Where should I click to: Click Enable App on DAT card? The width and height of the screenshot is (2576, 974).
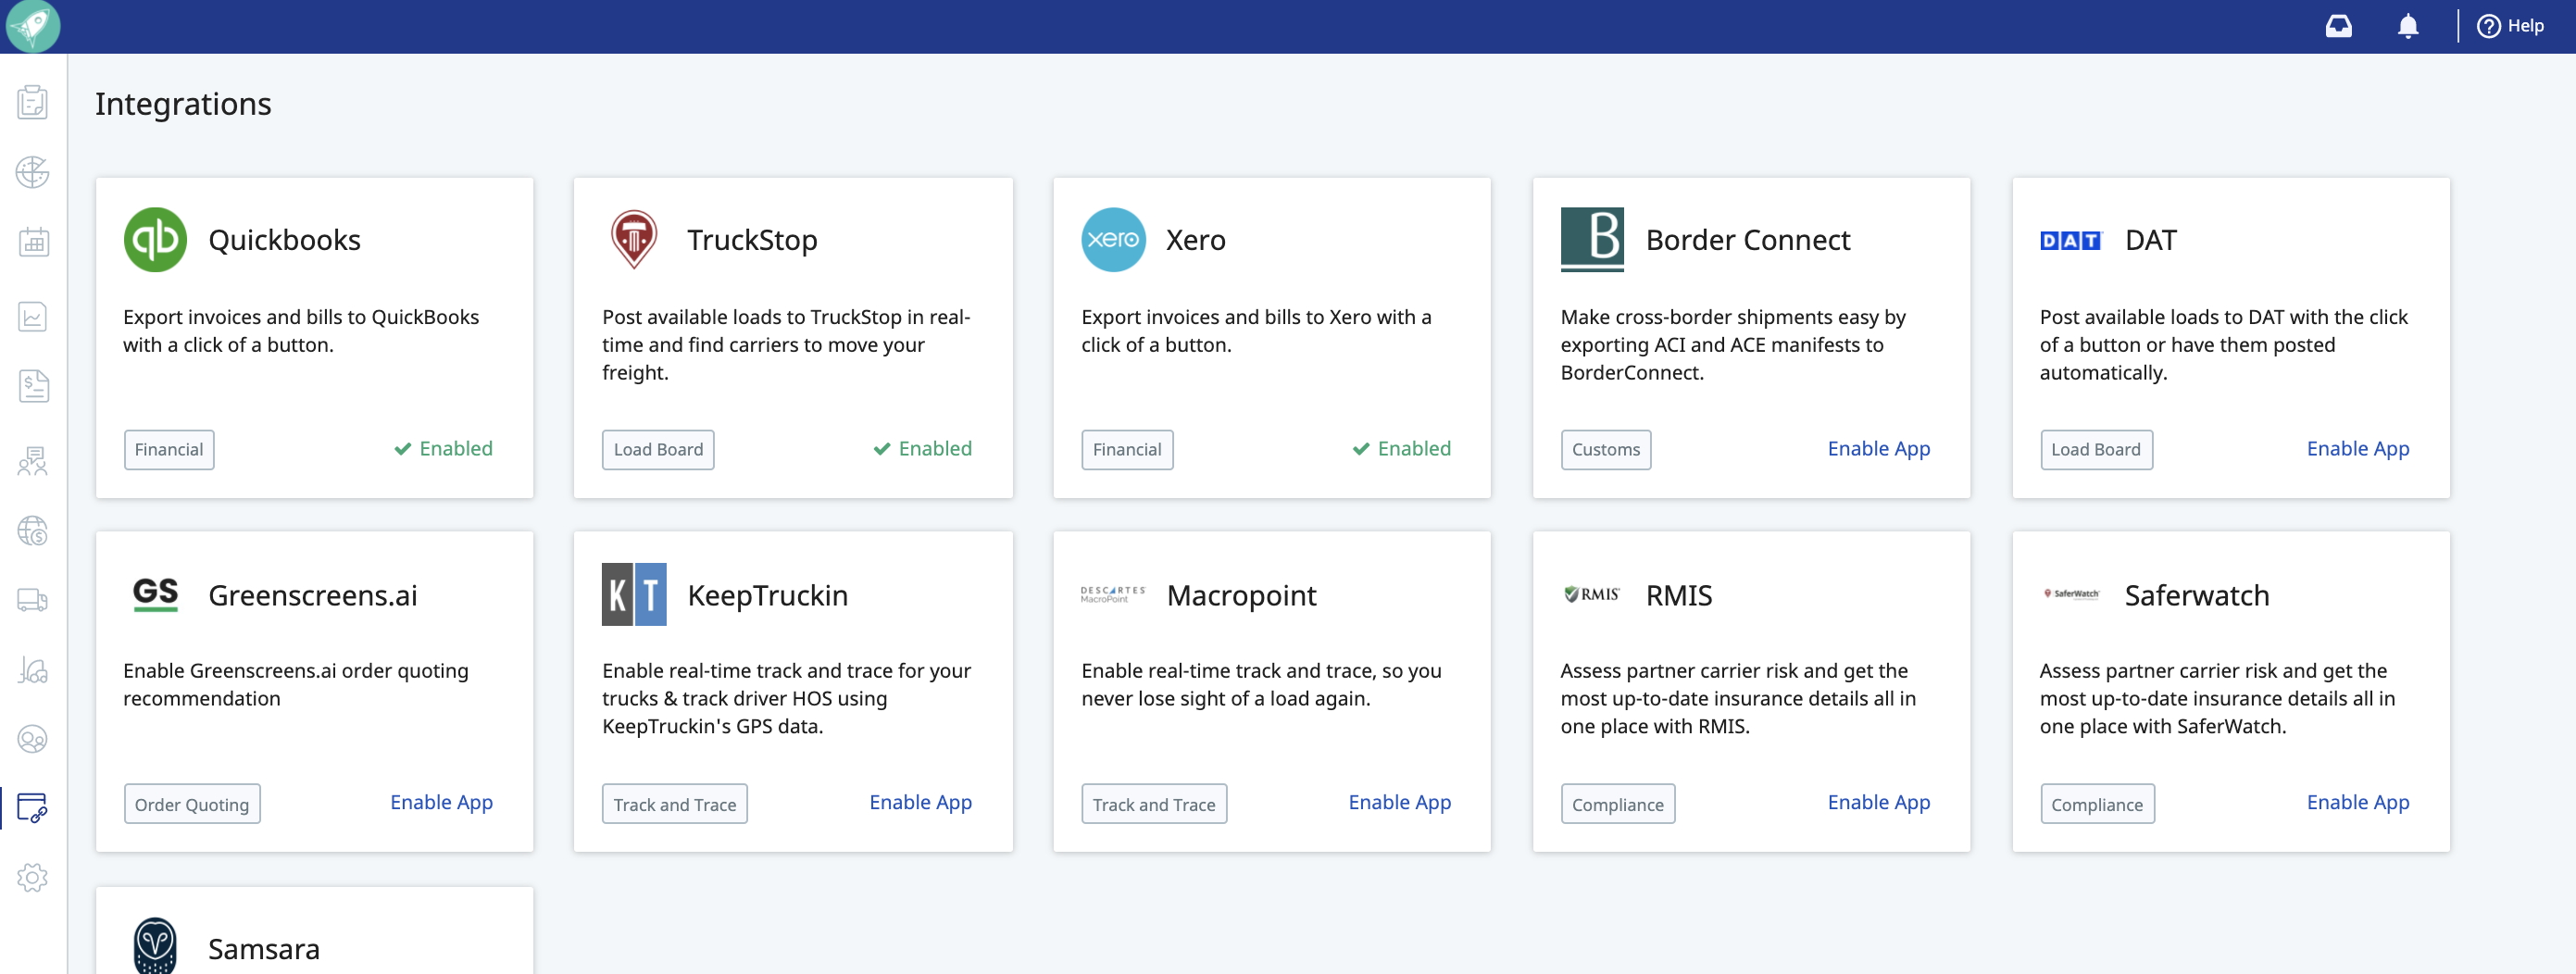tap(2358, 449)
